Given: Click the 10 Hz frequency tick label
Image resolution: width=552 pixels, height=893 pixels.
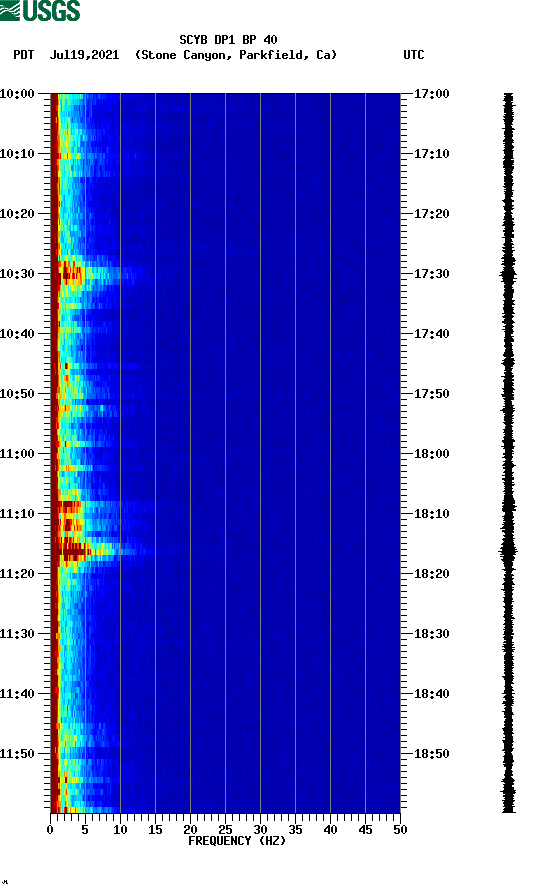Looking at the screenshot, I should click(x=120, y=830).
